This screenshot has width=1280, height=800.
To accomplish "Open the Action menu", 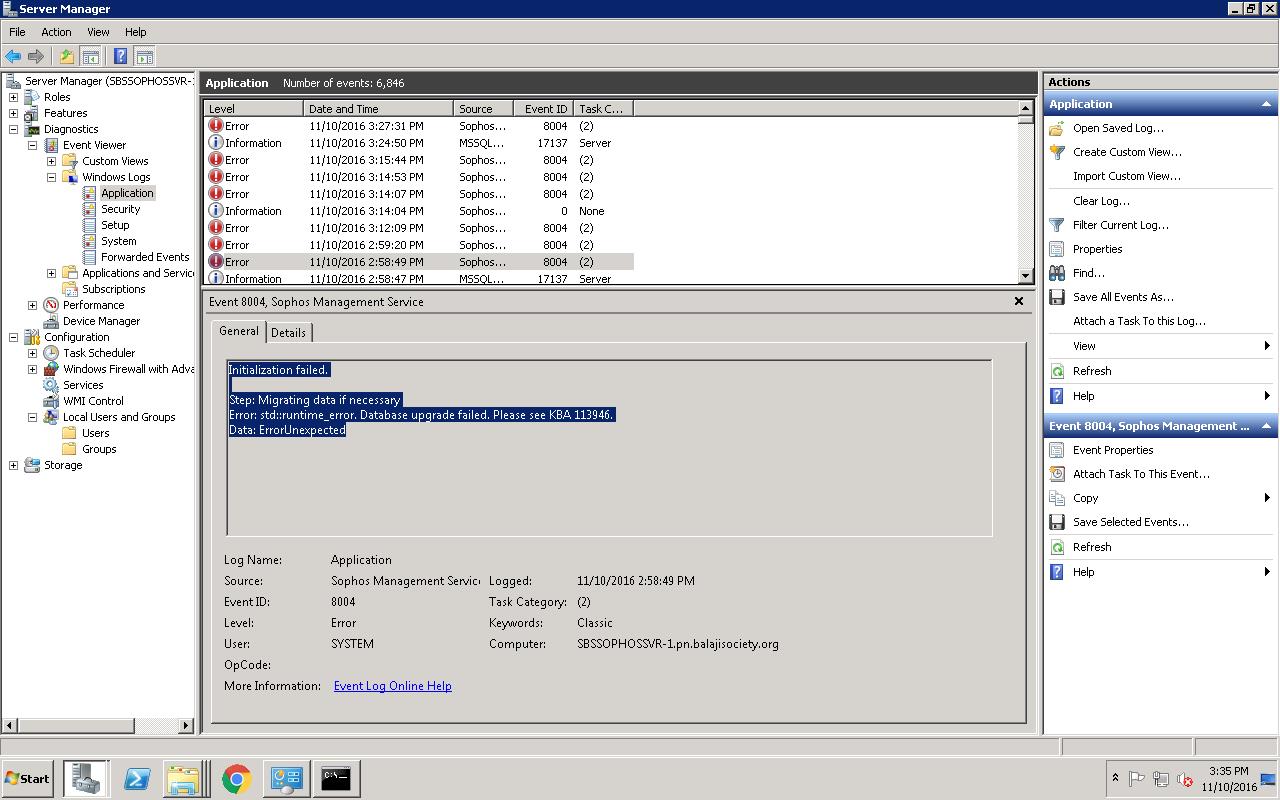I will click(x=56, y=32).
